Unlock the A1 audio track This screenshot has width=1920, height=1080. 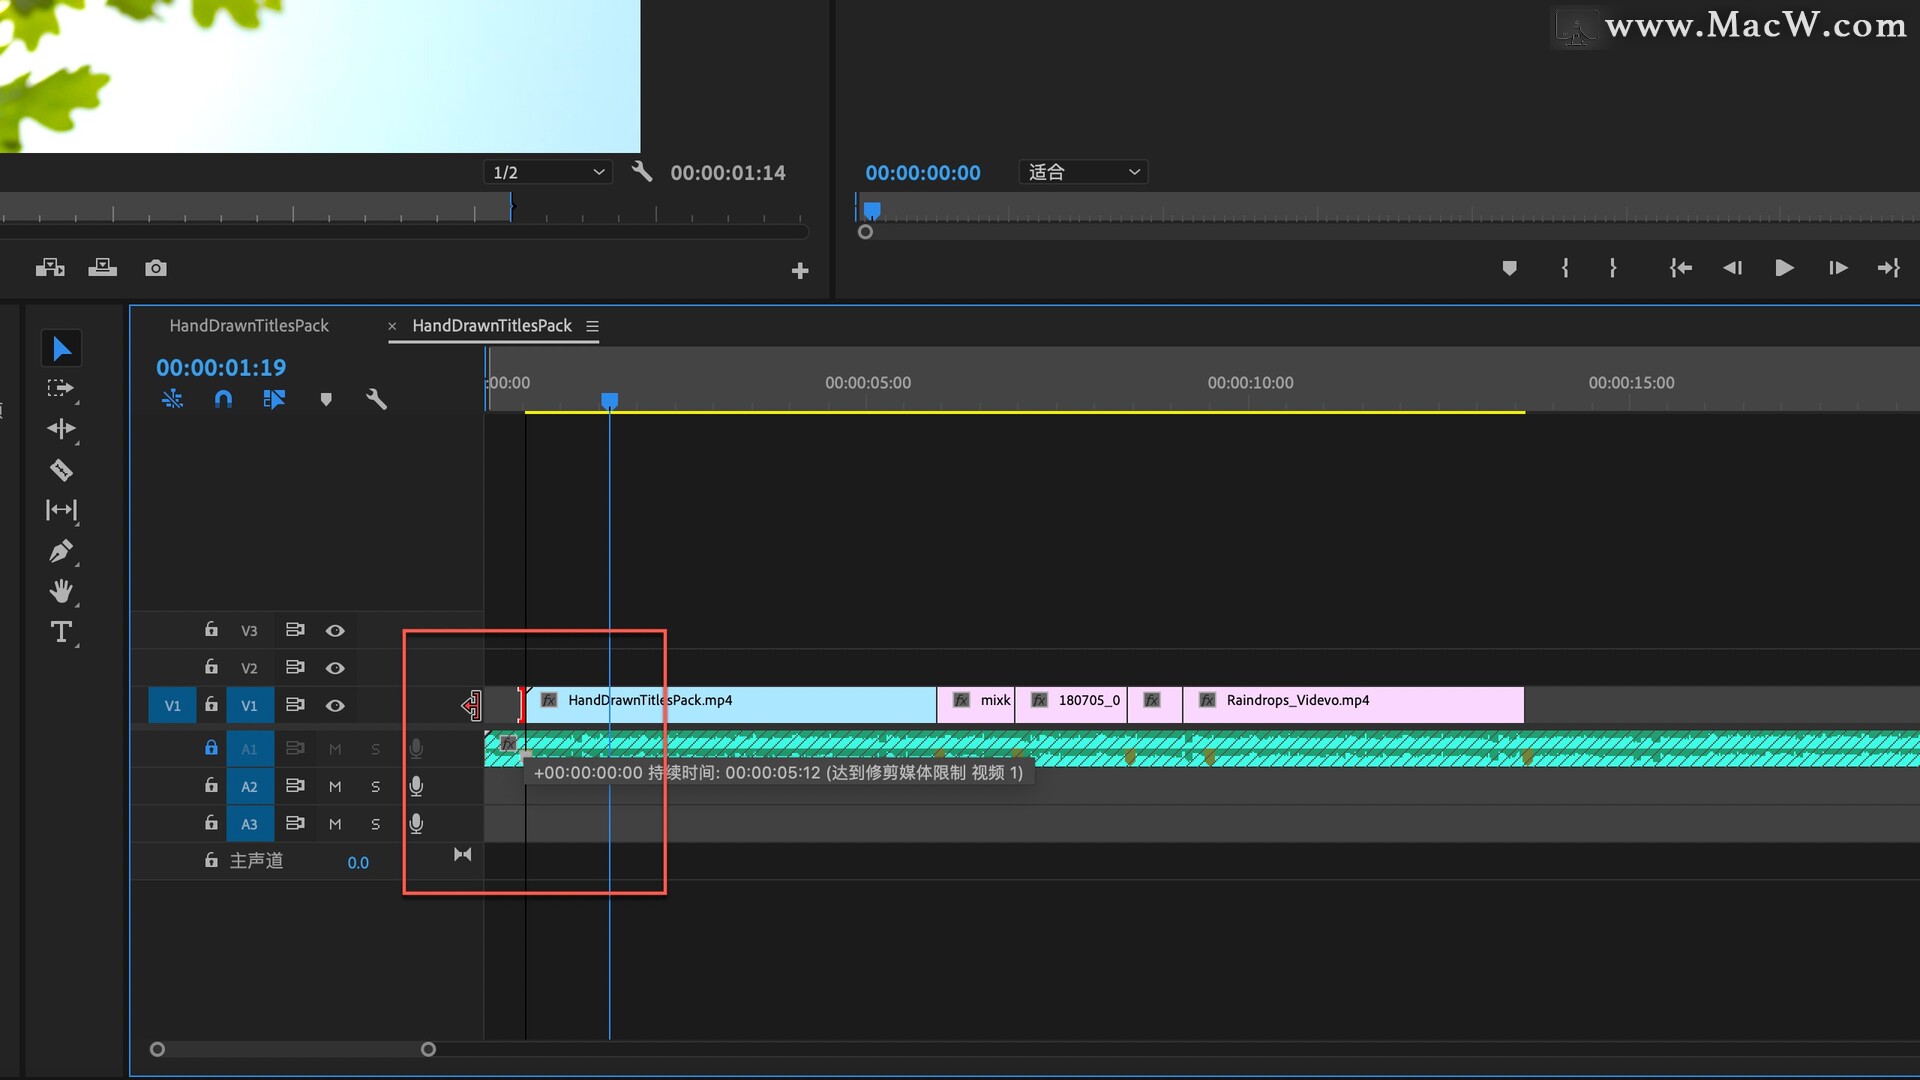211,747
